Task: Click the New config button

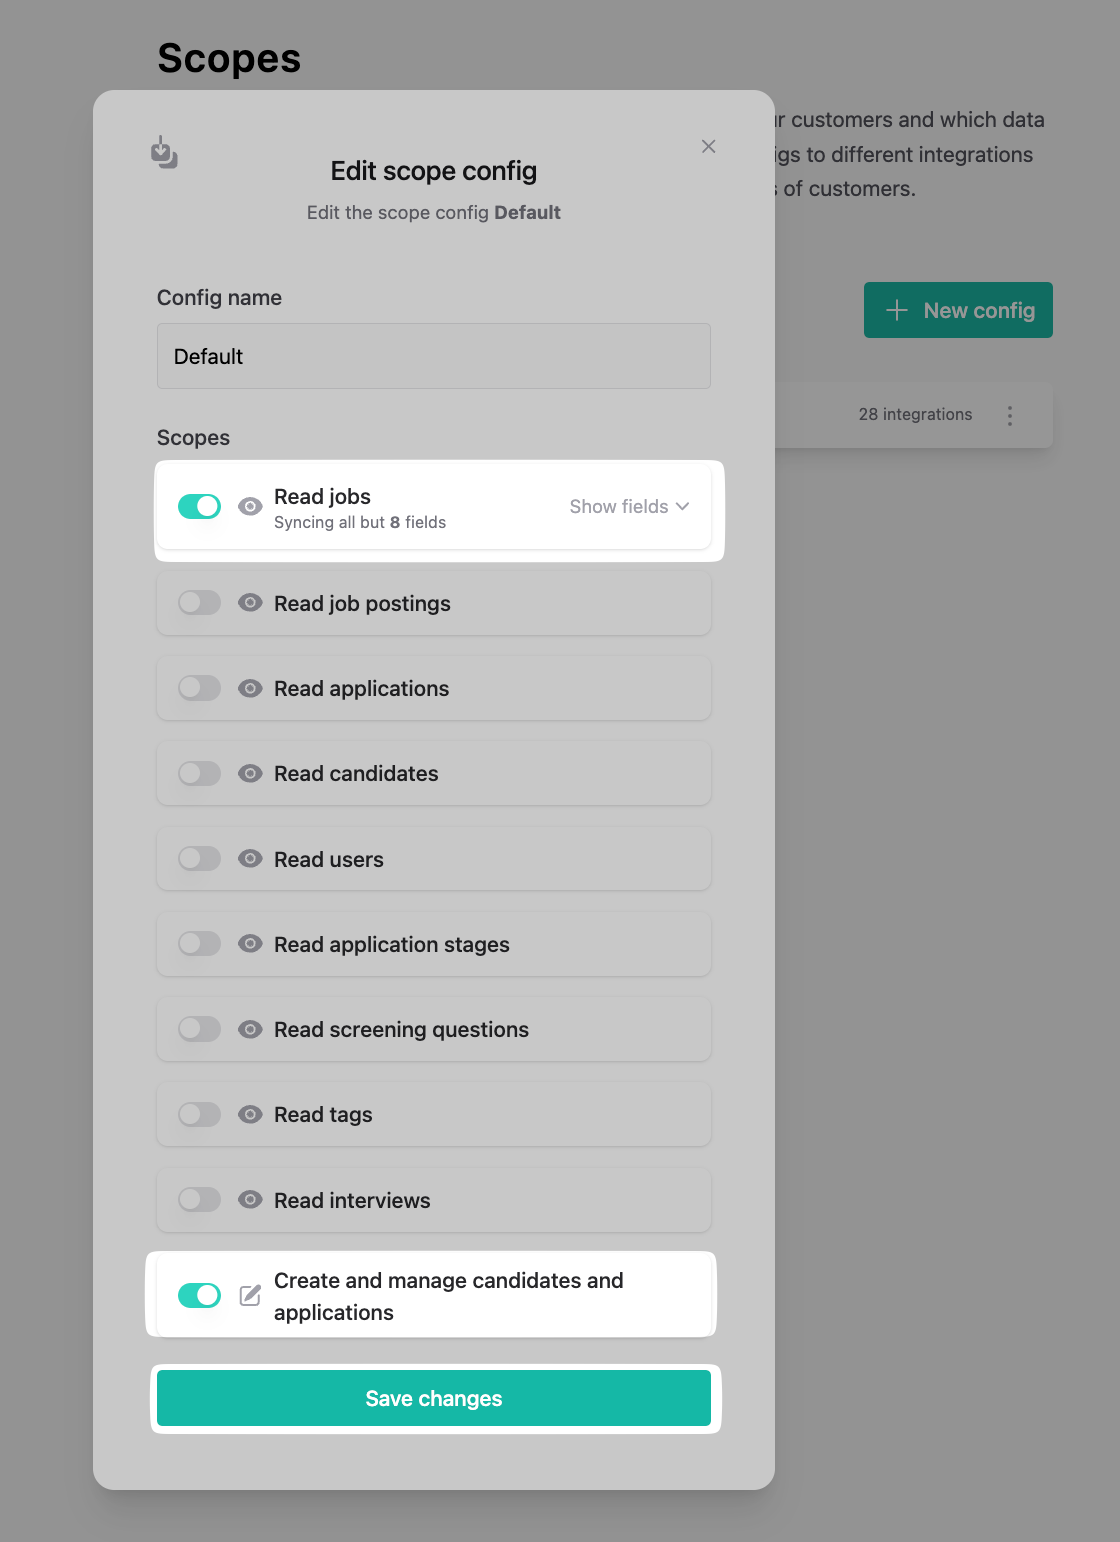Action: click(958, 310)
